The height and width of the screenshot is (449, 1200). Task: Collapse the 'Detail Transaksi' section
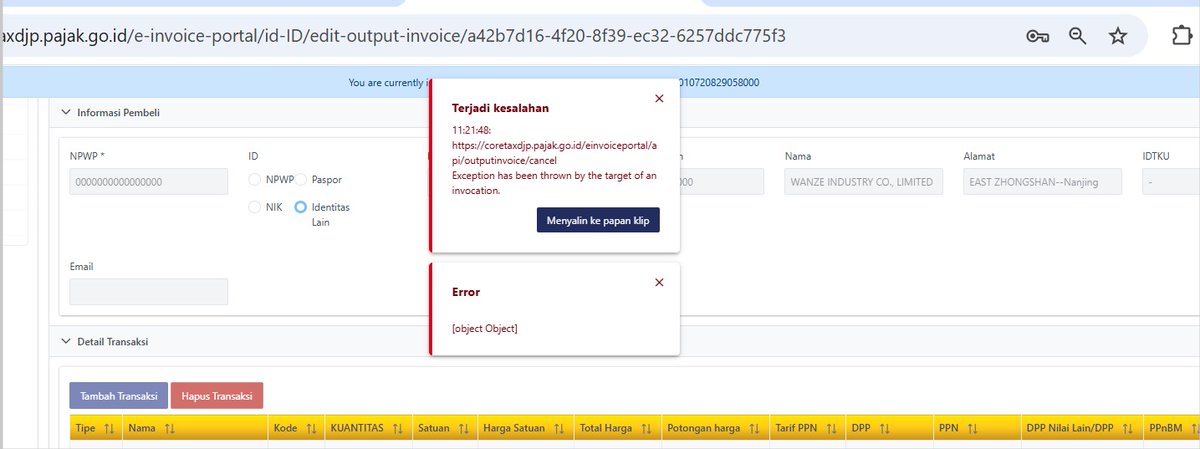66,342
